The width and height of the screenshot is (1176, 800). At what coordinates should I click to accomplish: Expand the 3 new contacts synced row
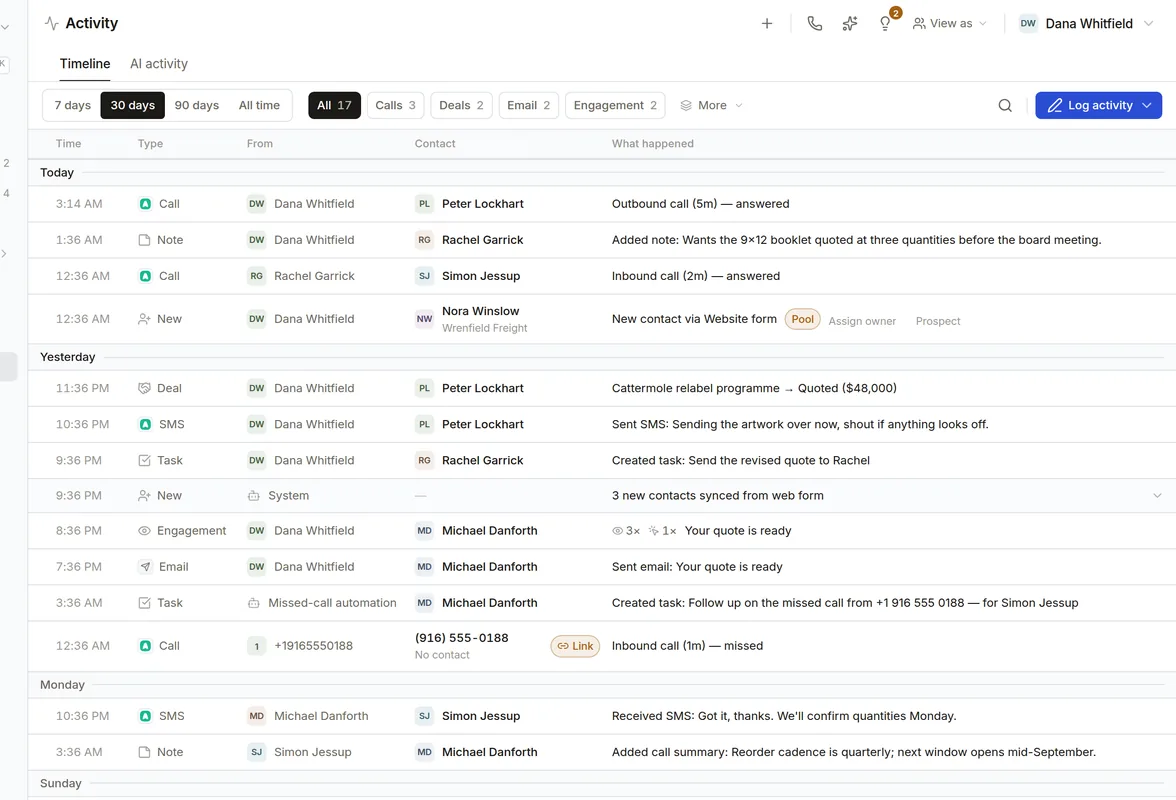(x=1157, y=496)
